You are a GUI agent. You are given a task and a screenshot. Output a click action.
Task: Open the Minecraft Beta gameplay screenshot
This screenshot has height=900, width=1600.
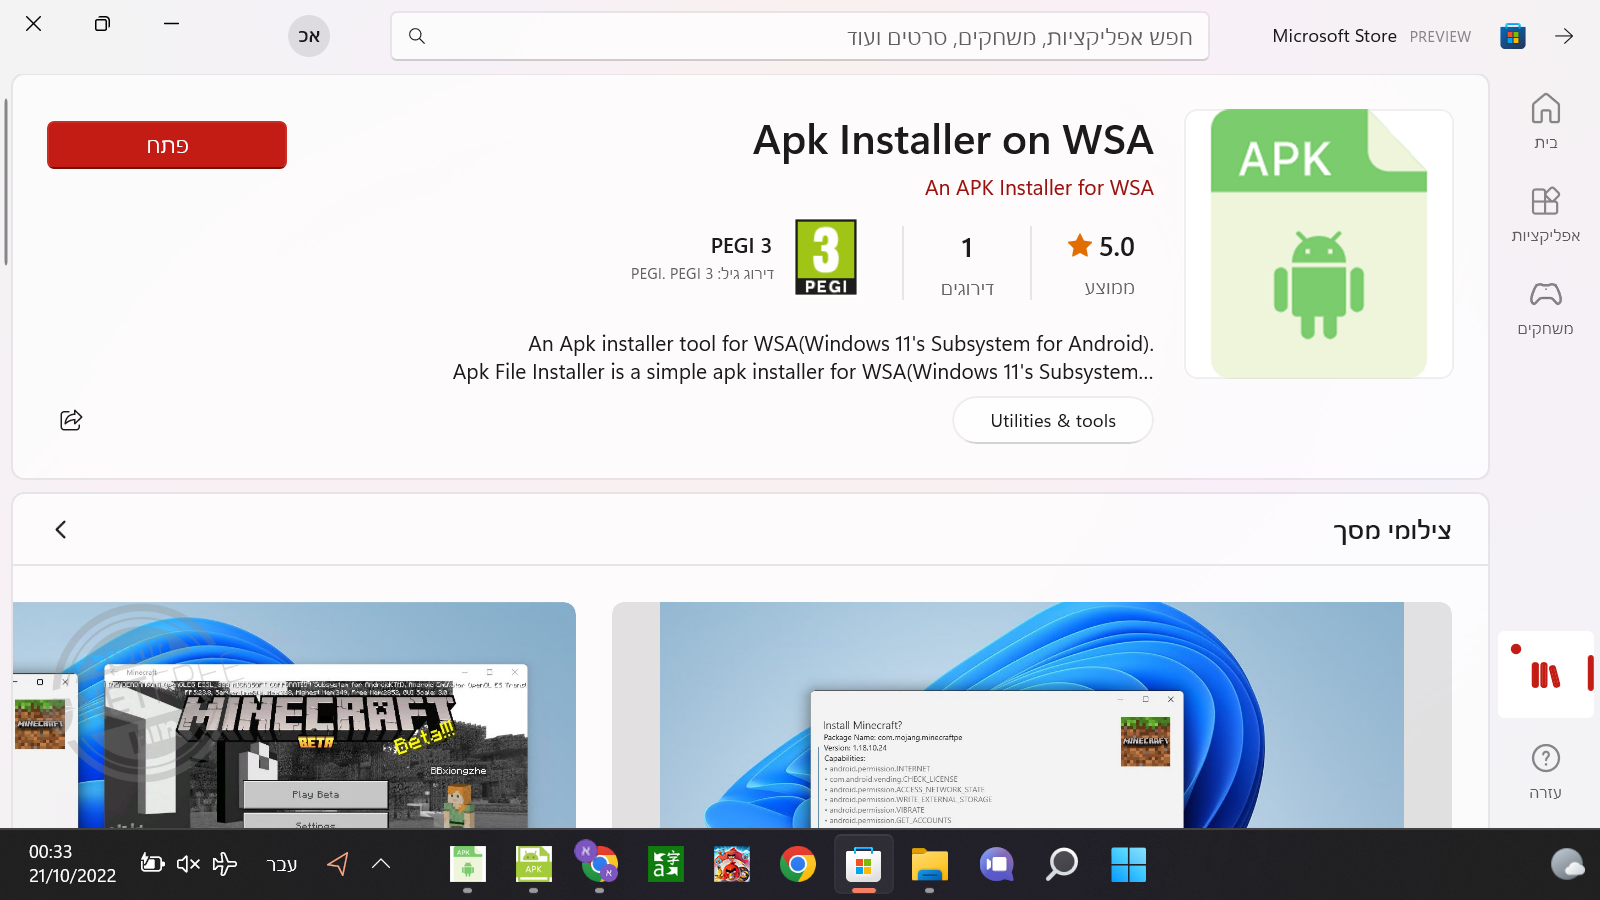294,715
